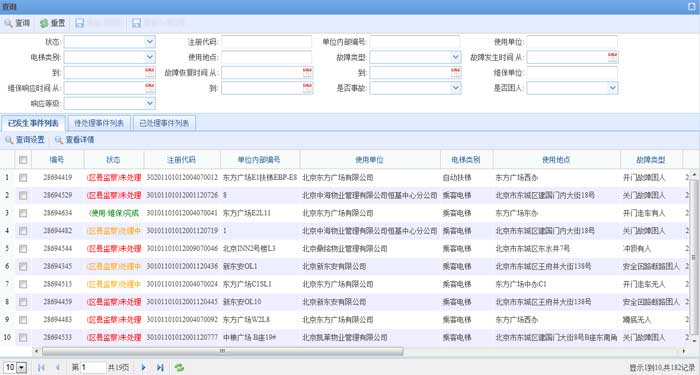Focus the 单位内部编号 input field

point(415,42)
